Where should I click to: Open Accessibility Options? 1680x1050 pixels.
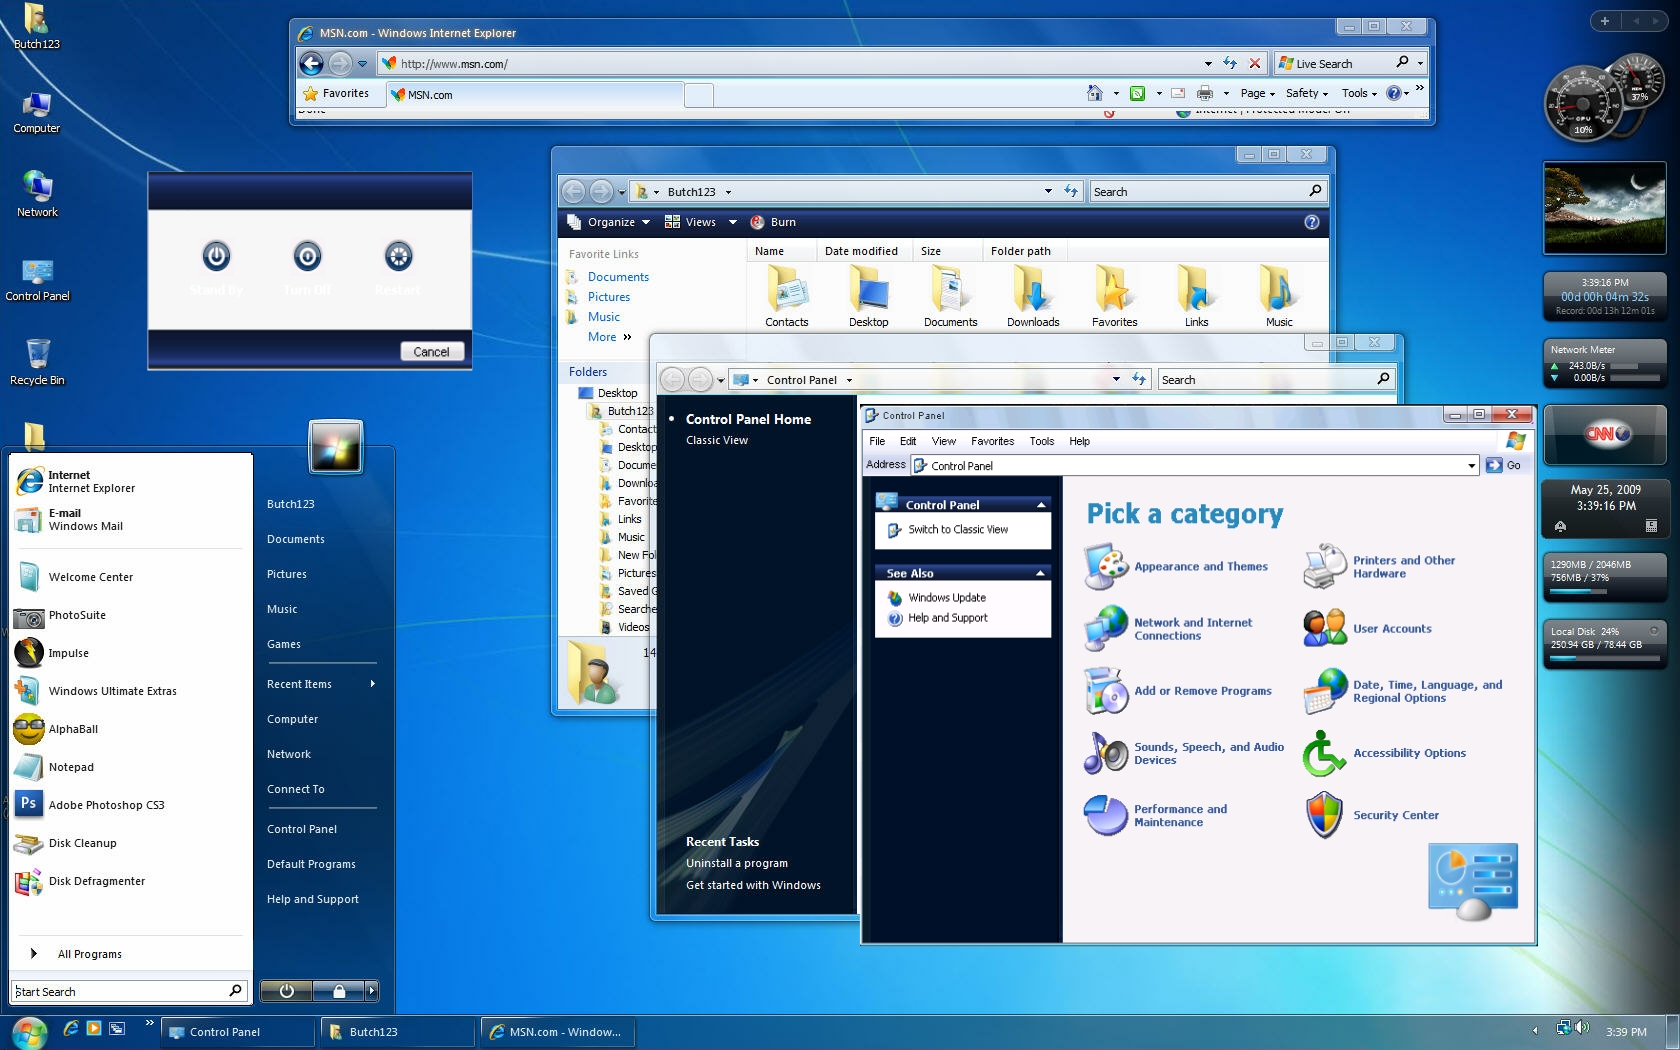1410,753
